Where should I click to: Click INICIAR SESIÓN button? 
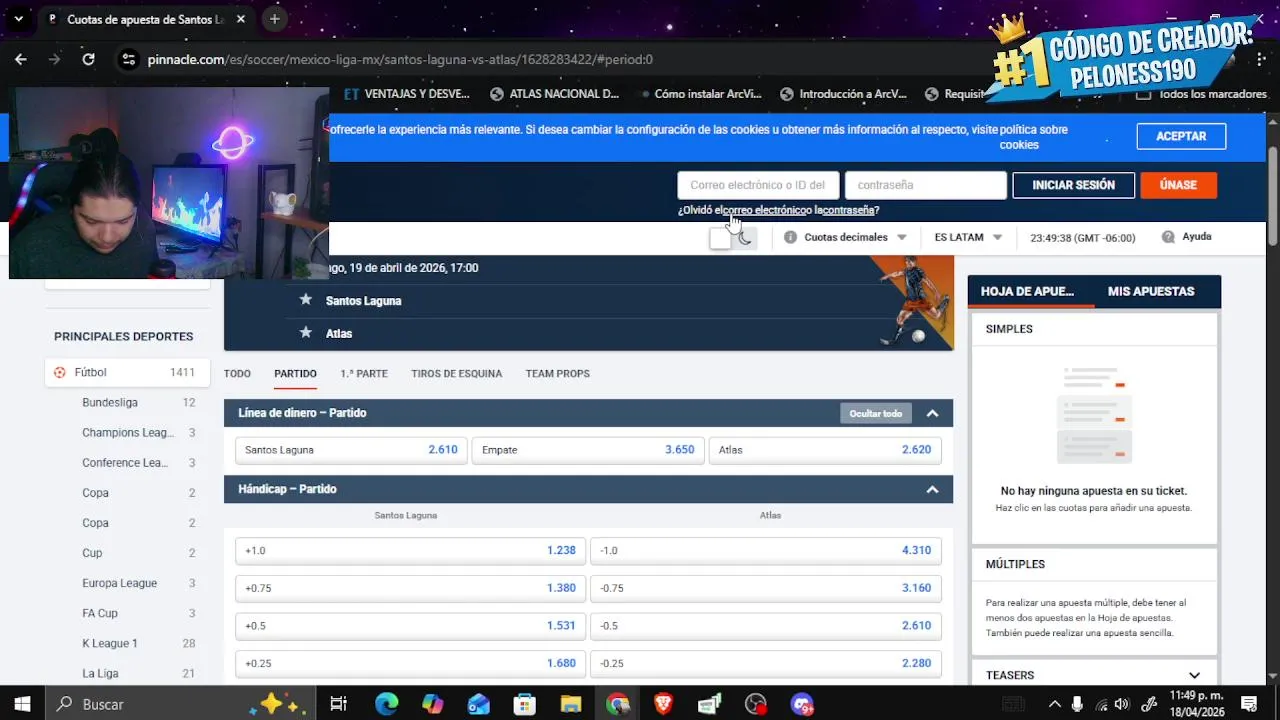1073,185
